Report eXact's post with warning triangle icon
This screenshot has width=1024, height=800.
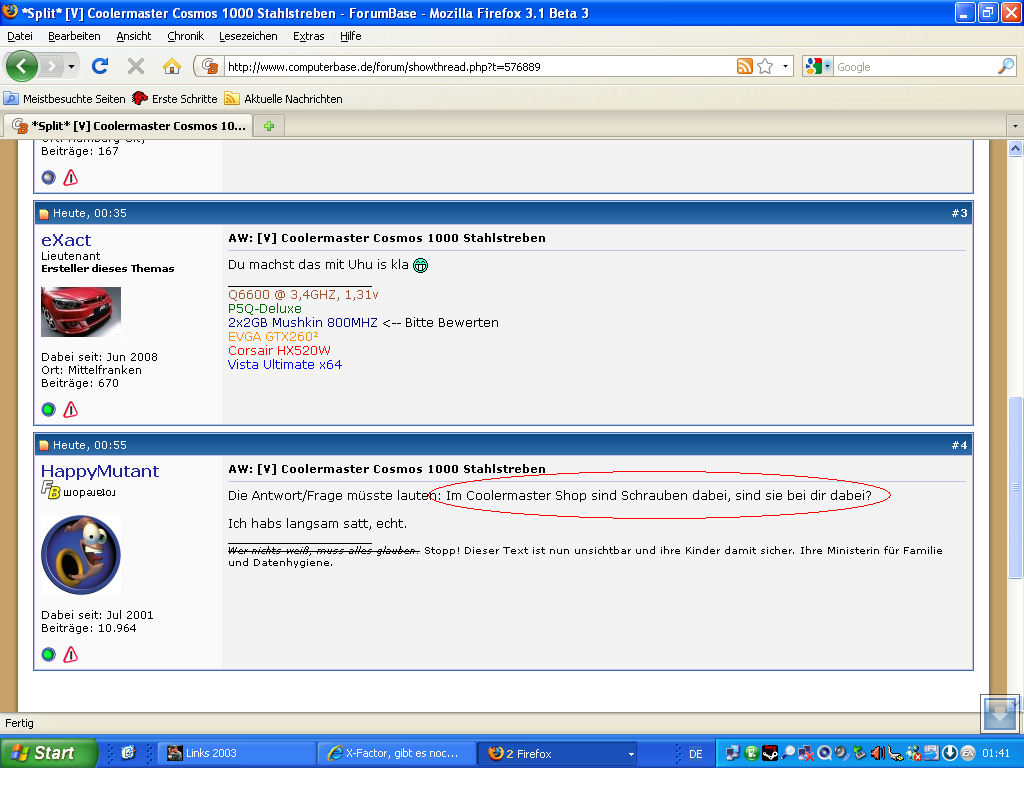coord(71,409)
